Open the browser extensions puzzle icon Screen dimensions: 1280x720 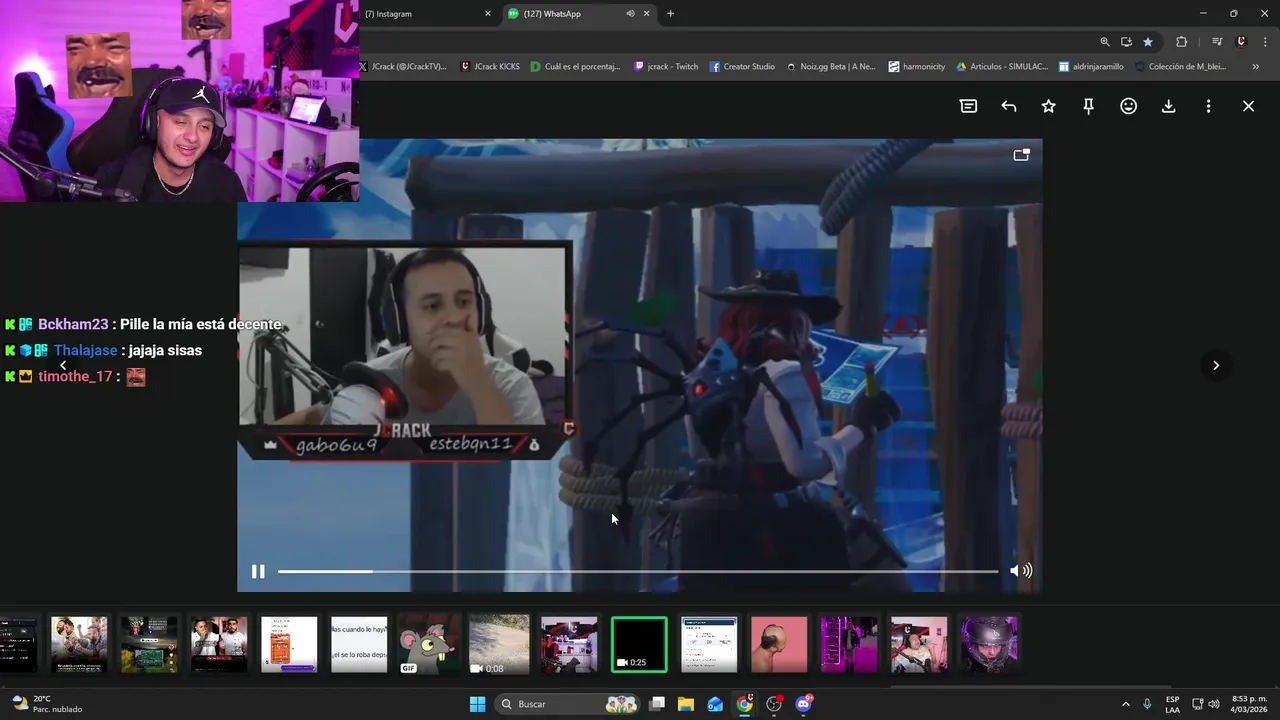pos(1181,42)
